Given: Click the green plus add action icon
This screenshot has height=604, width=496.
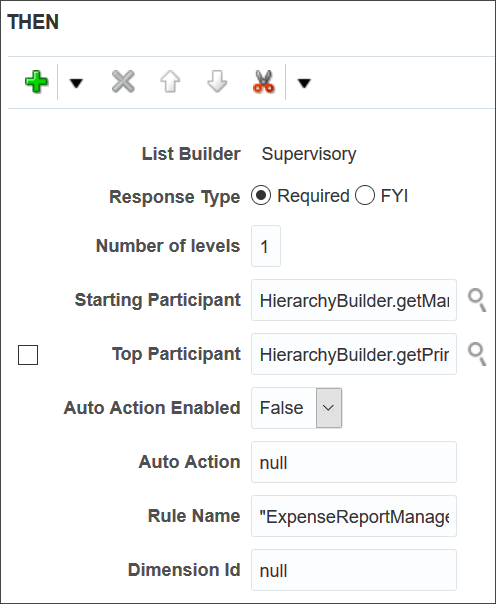Looking at the screenshot, I should (36, 82).
